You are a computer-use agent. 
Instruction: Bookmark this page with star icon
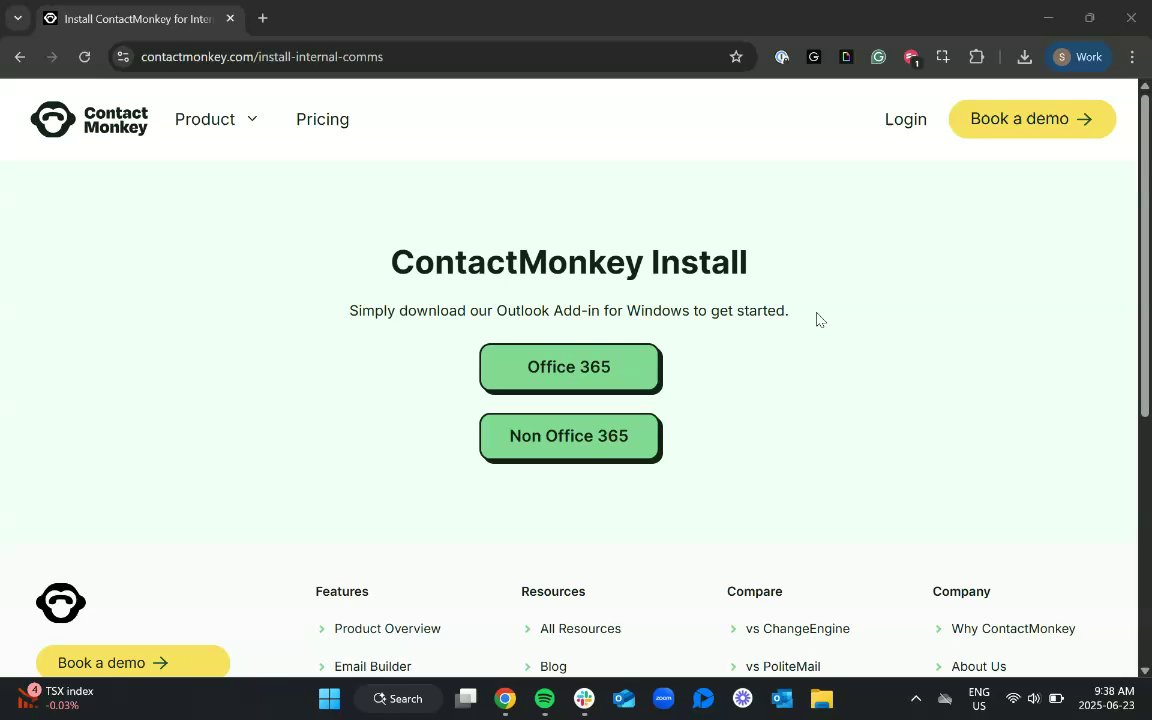[735, 57]
